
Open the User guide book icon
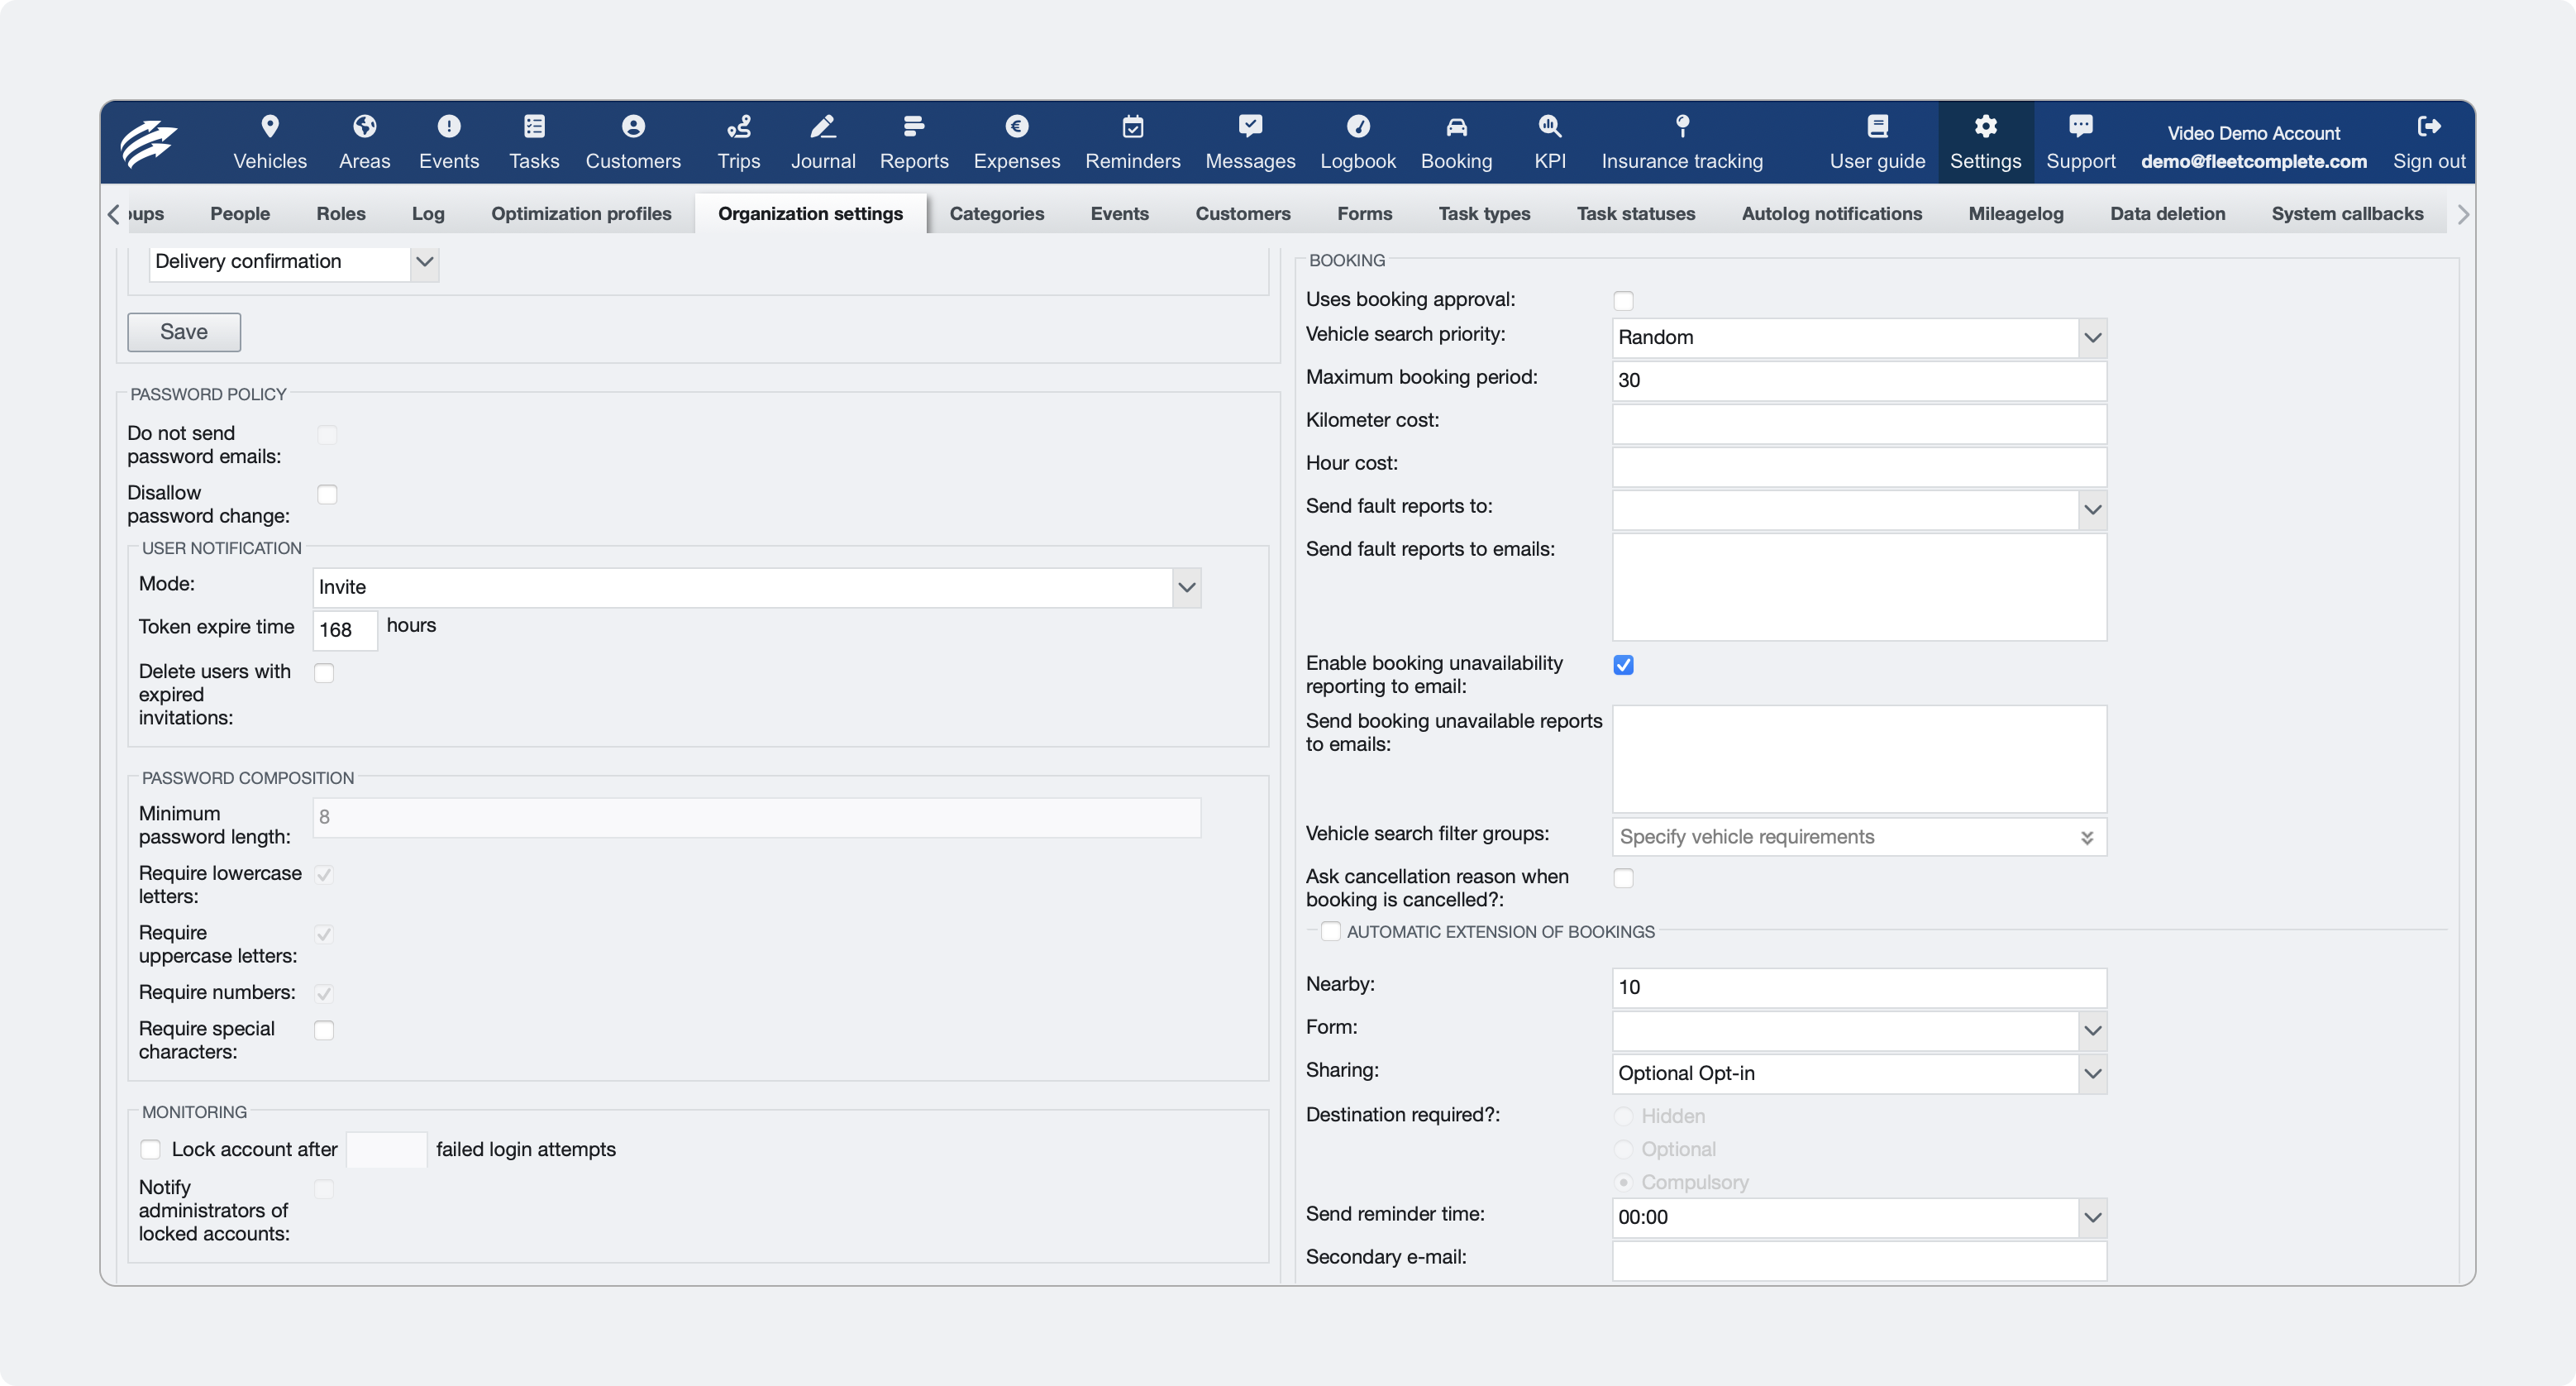(x=1878, y=126)
